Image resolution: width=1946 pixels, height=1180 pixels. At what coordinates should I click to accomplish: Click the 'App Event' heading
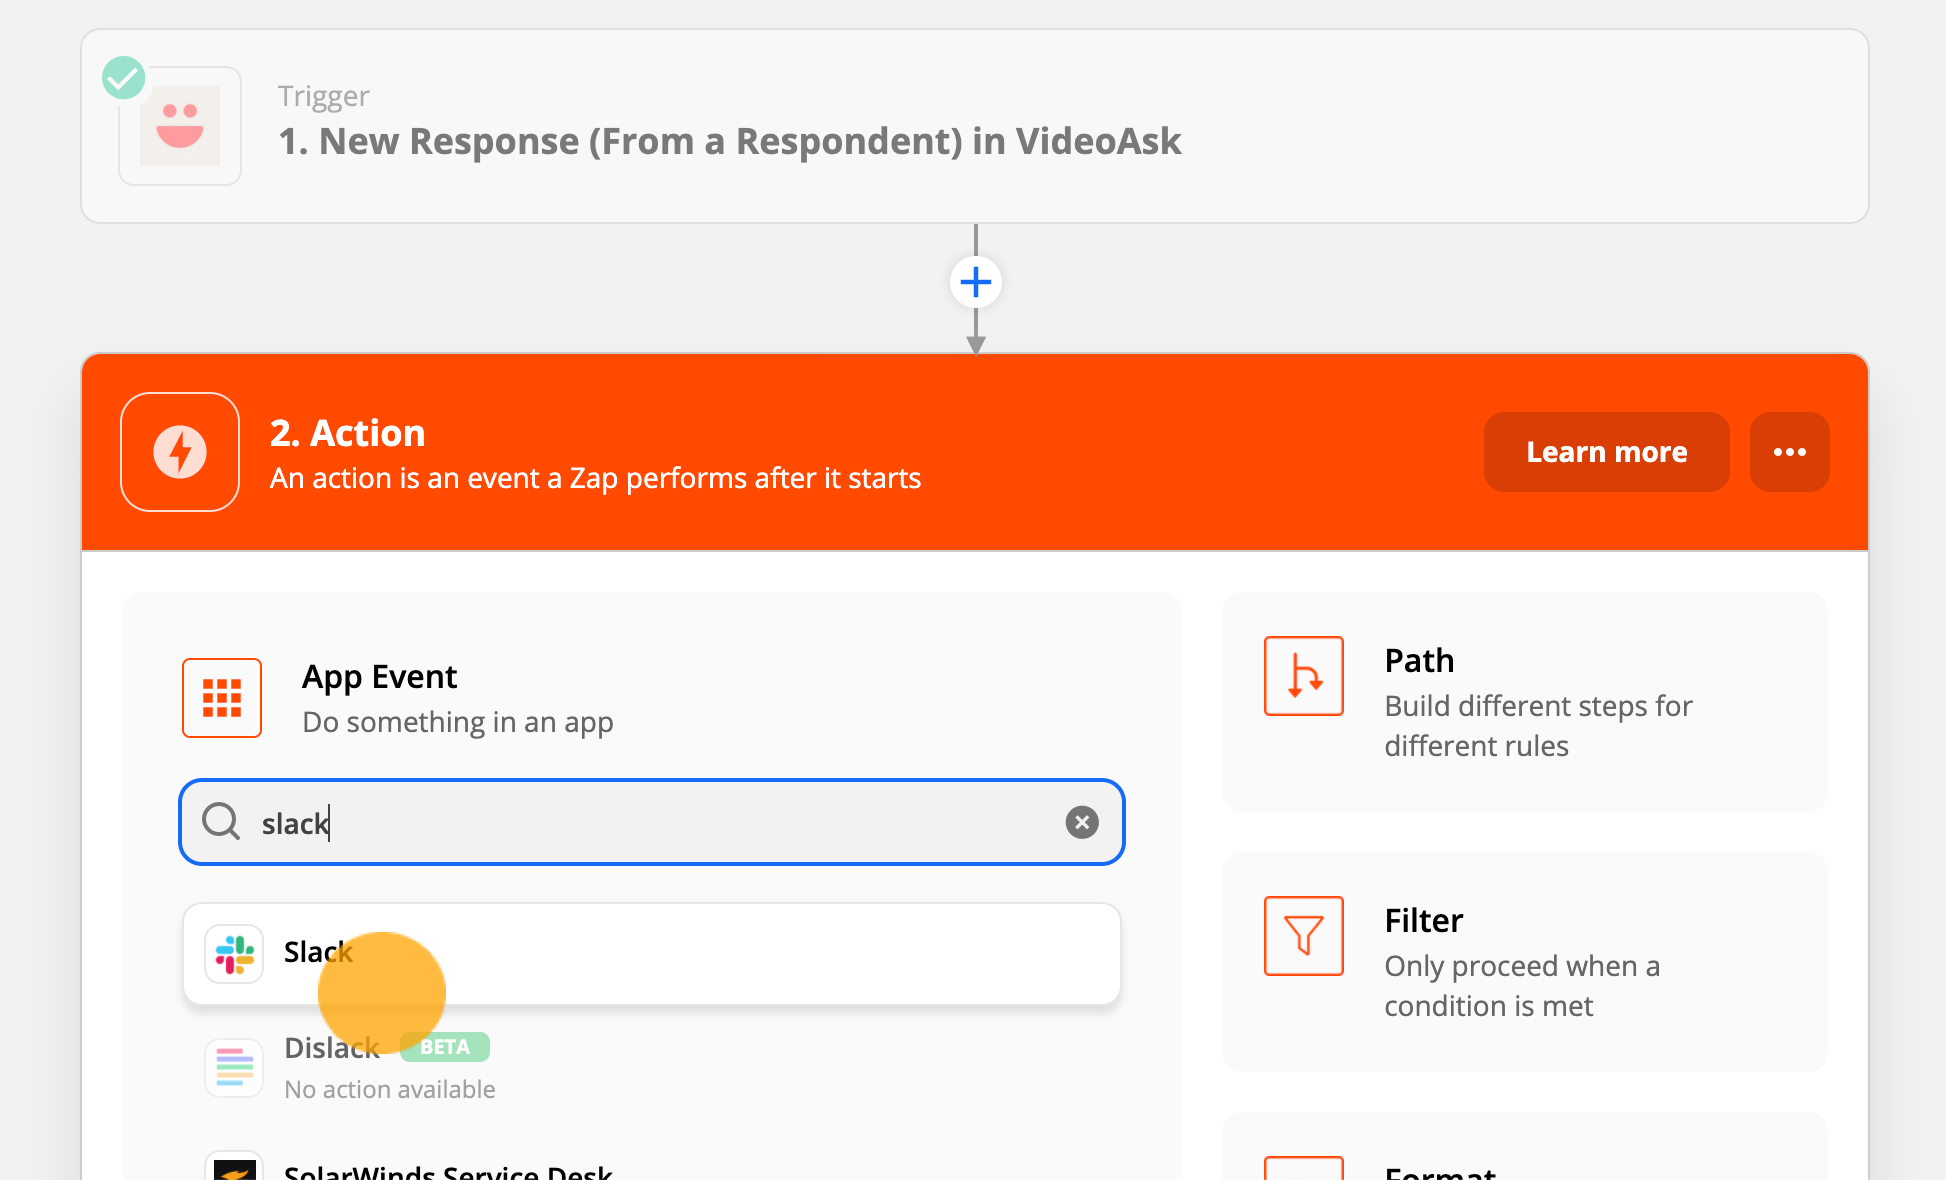coord(380,677)
